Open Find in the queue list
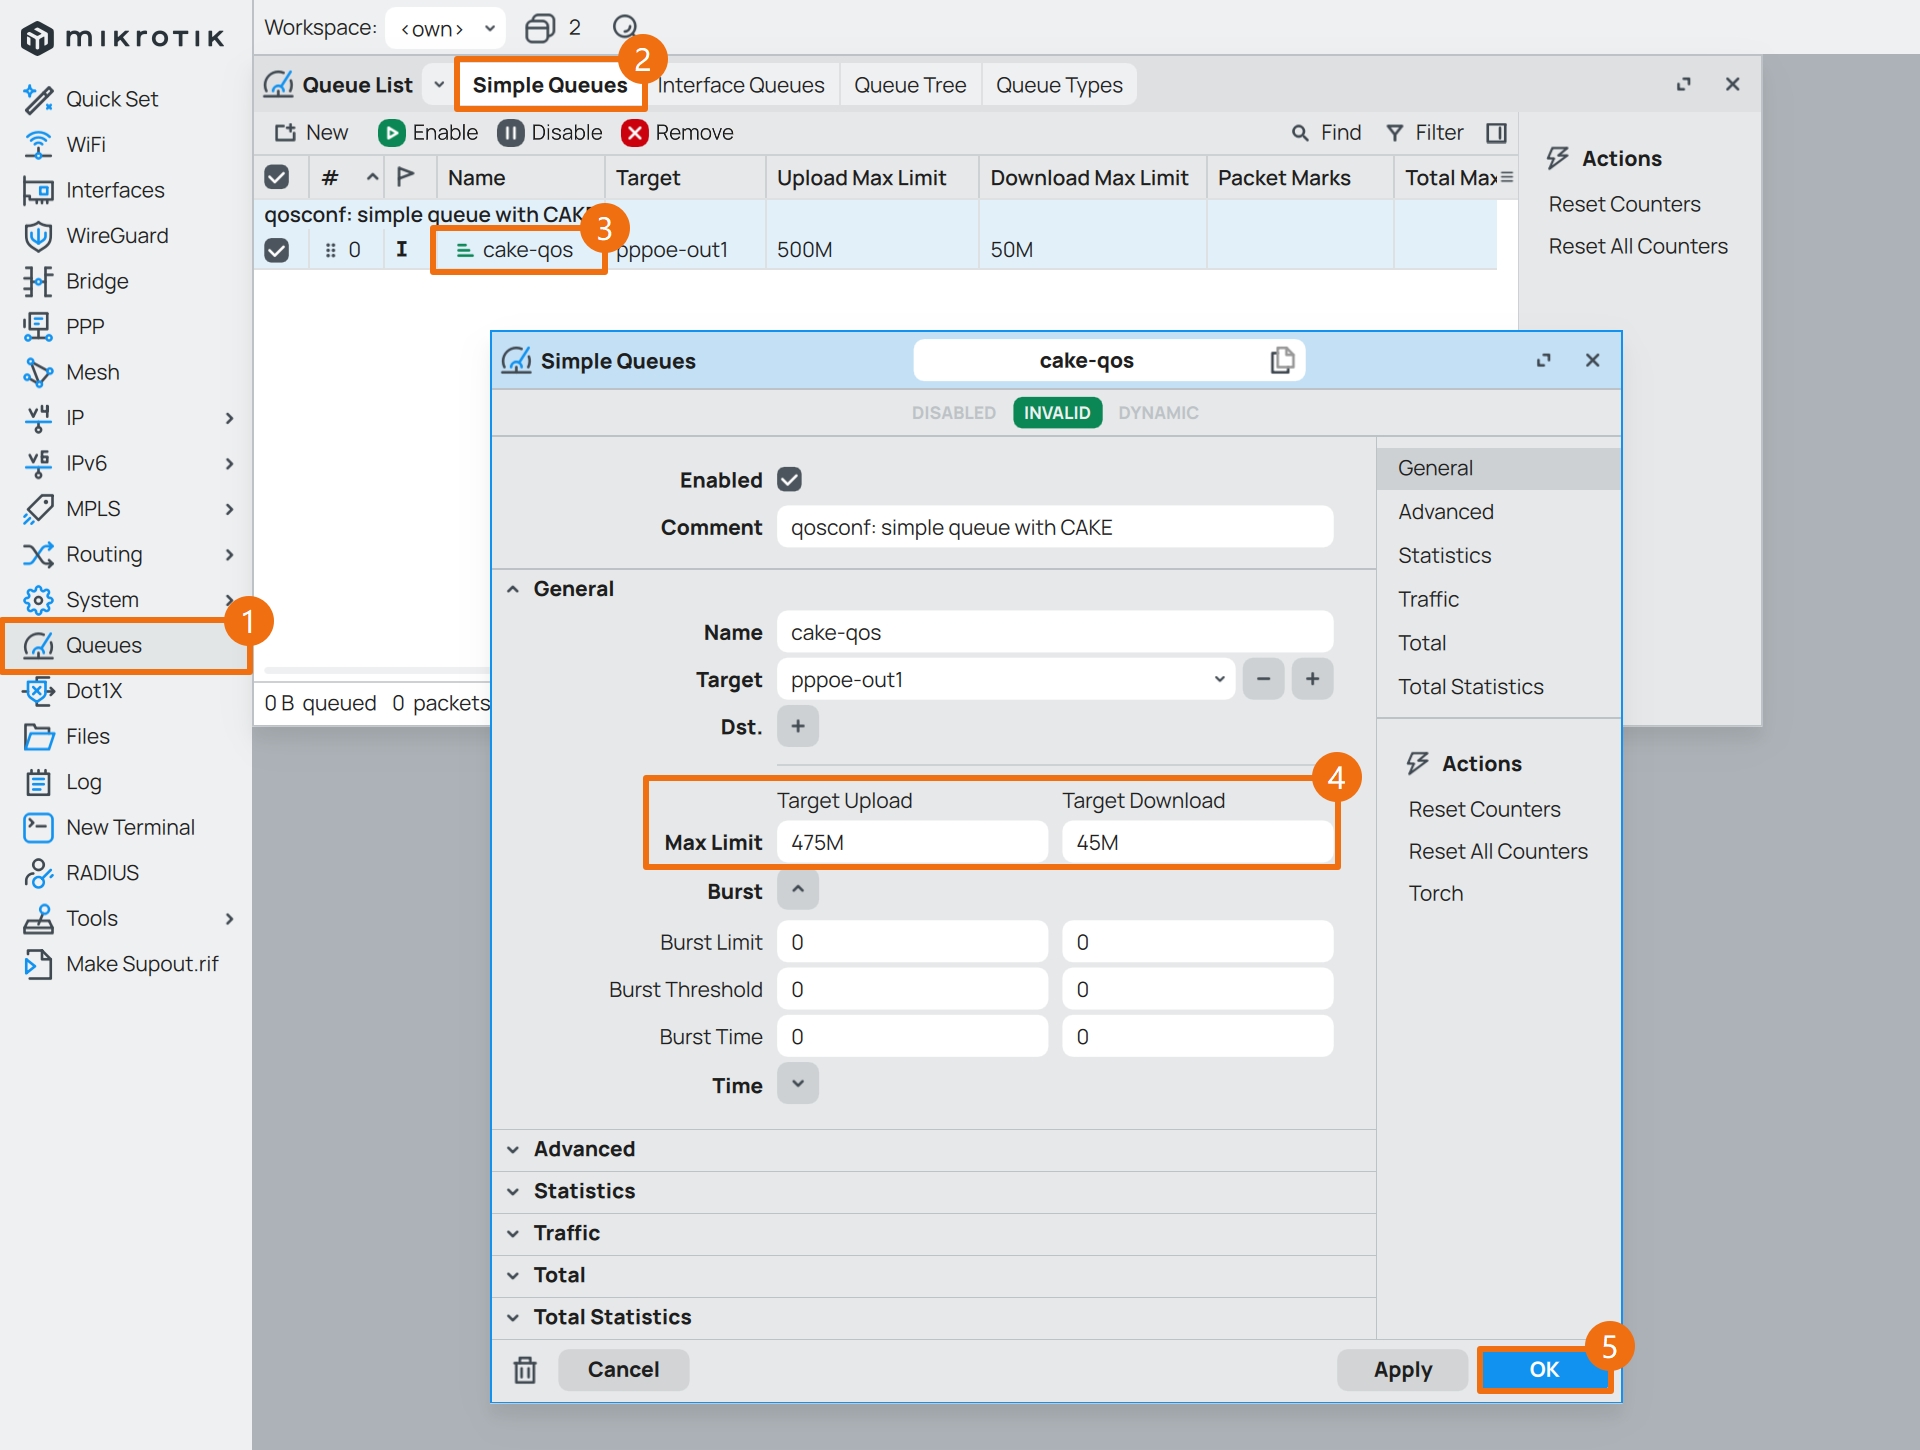The height and width of the screenshot is (1450, 1920). [1326, 133]
